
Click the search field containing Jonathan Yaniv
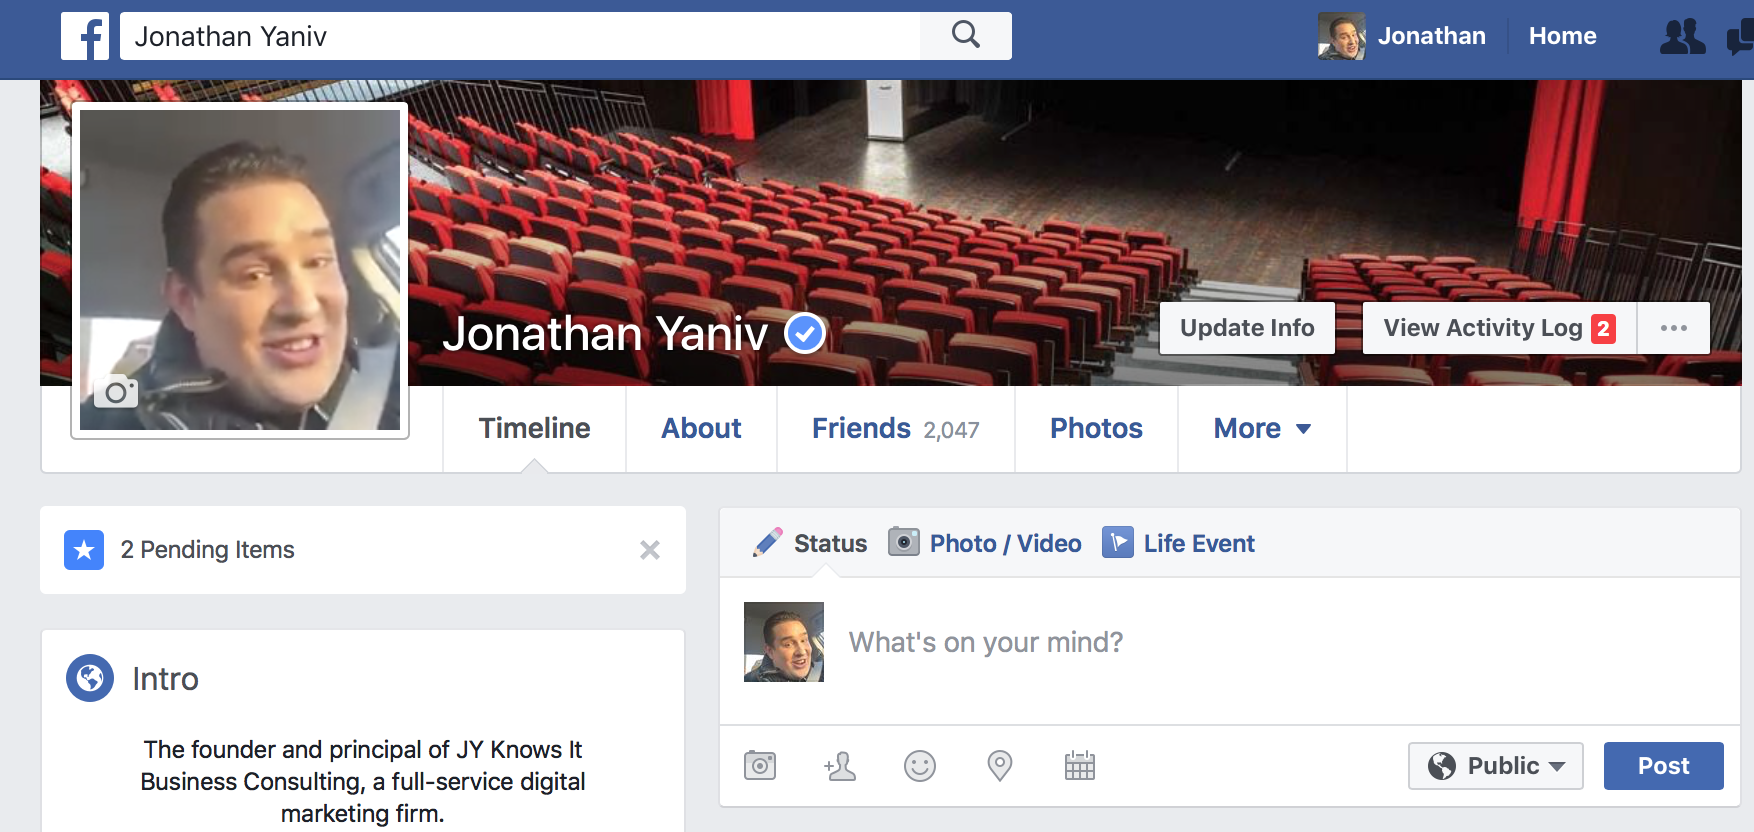(520, 36)
